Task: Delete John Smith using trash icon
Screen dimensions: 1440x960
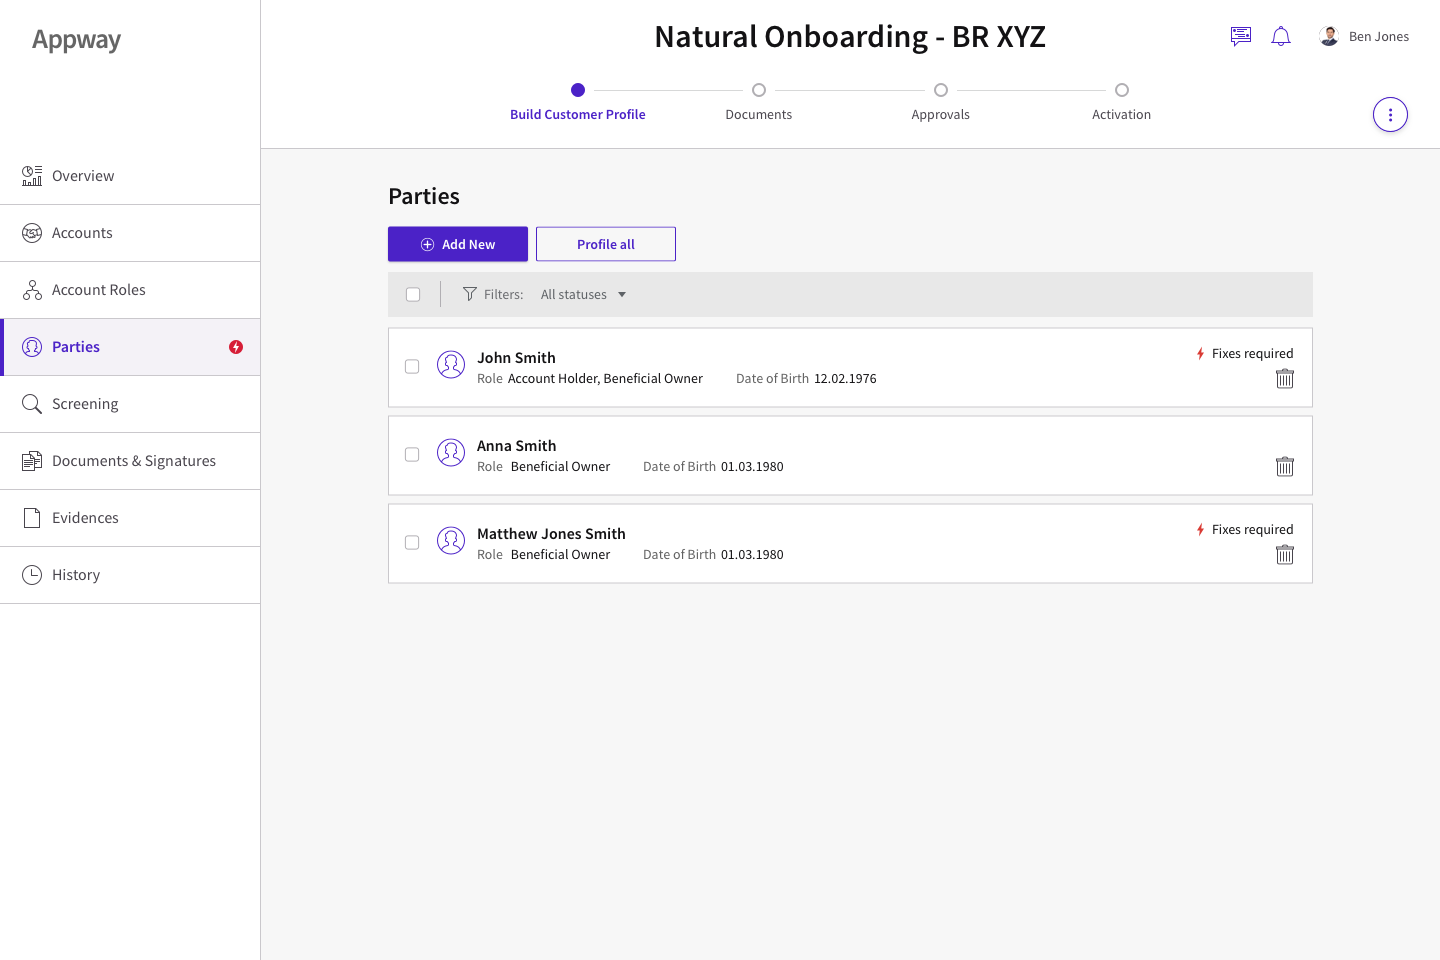Action: click(1285, 379)
